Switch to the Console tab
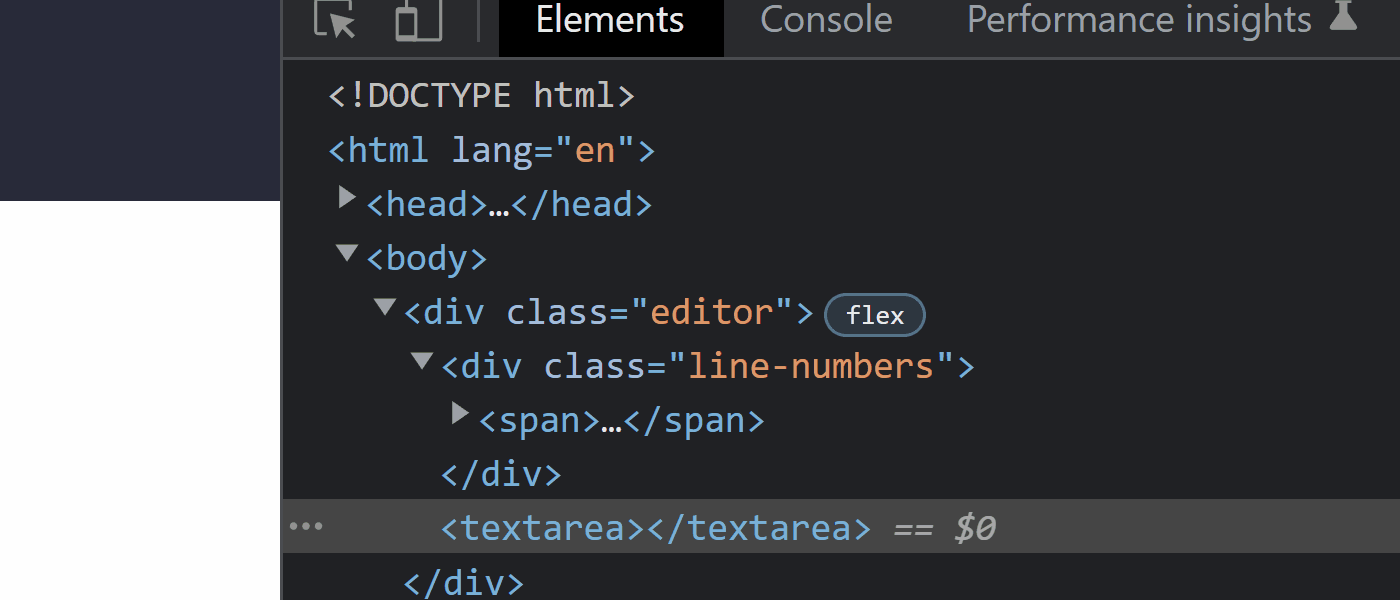The image size is (1400, 600). (x=826, y=20)
